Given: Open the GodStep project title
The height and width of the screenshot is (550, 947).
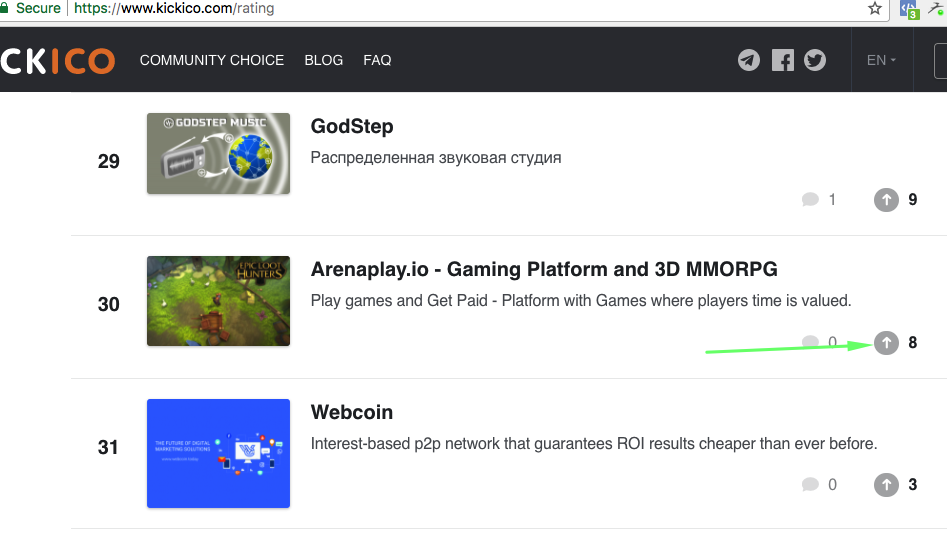Looking at the screenshot, I should 352,127.
